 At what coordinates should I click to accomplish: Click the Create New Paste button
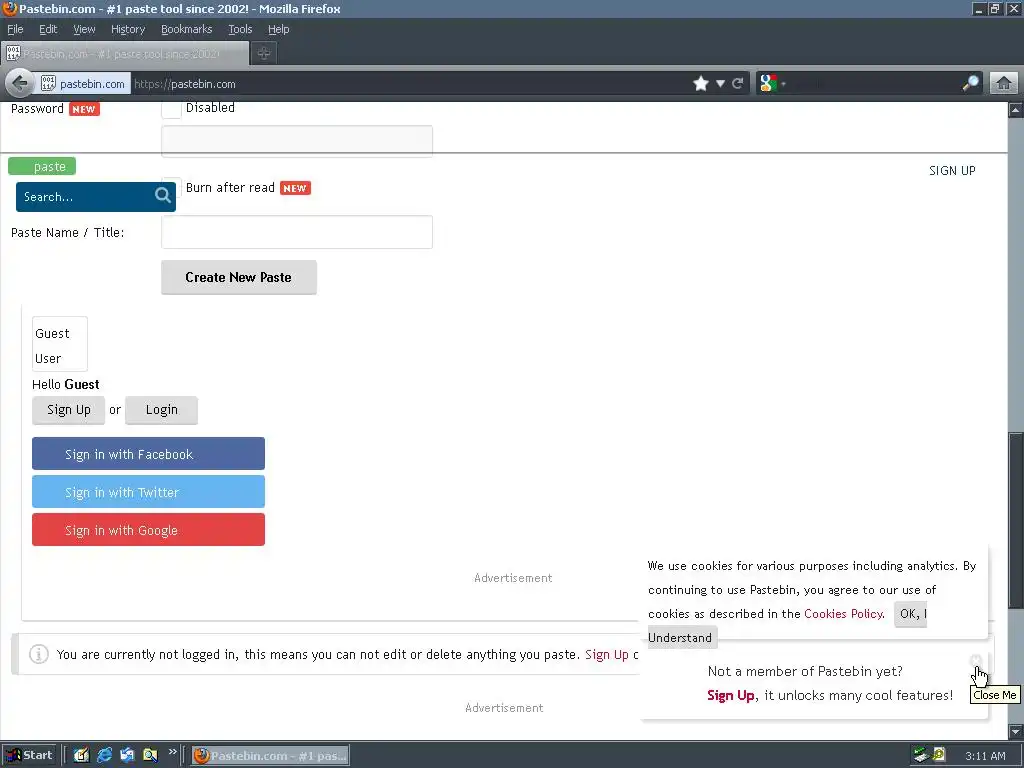click(239, 278)
